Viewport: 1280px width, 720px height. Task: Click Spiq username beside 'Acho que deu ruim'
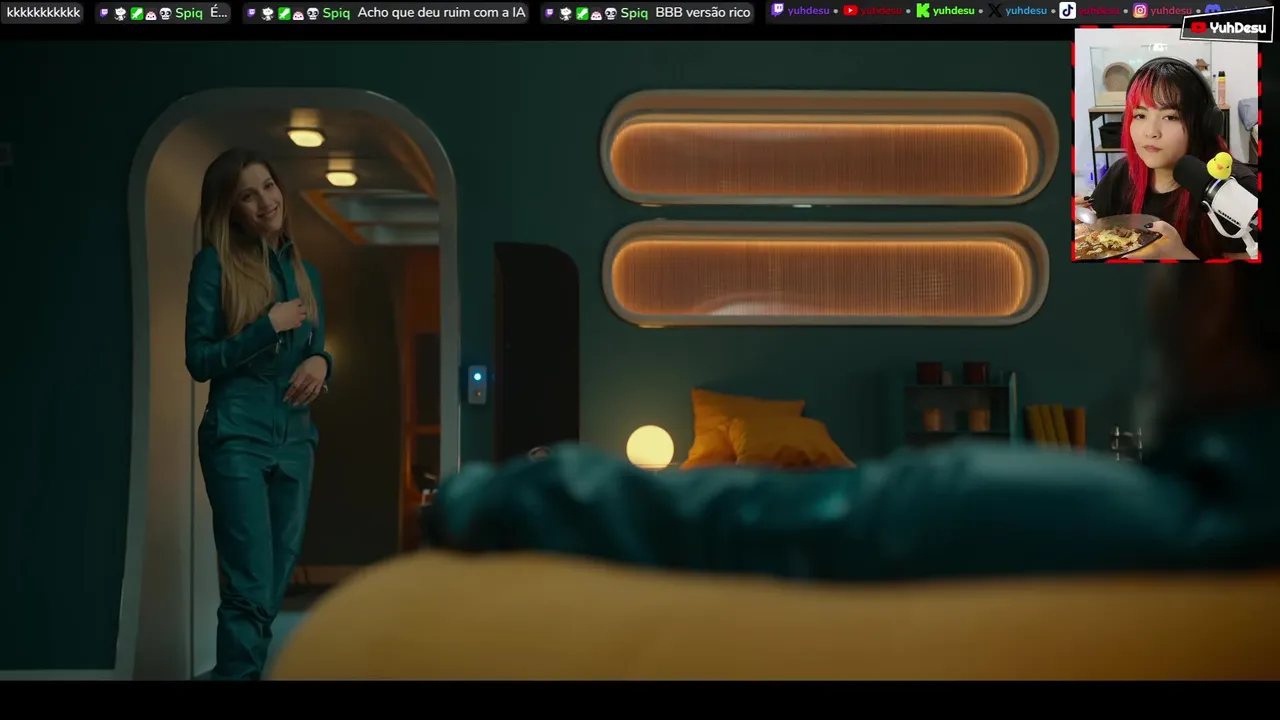(336, 13)
